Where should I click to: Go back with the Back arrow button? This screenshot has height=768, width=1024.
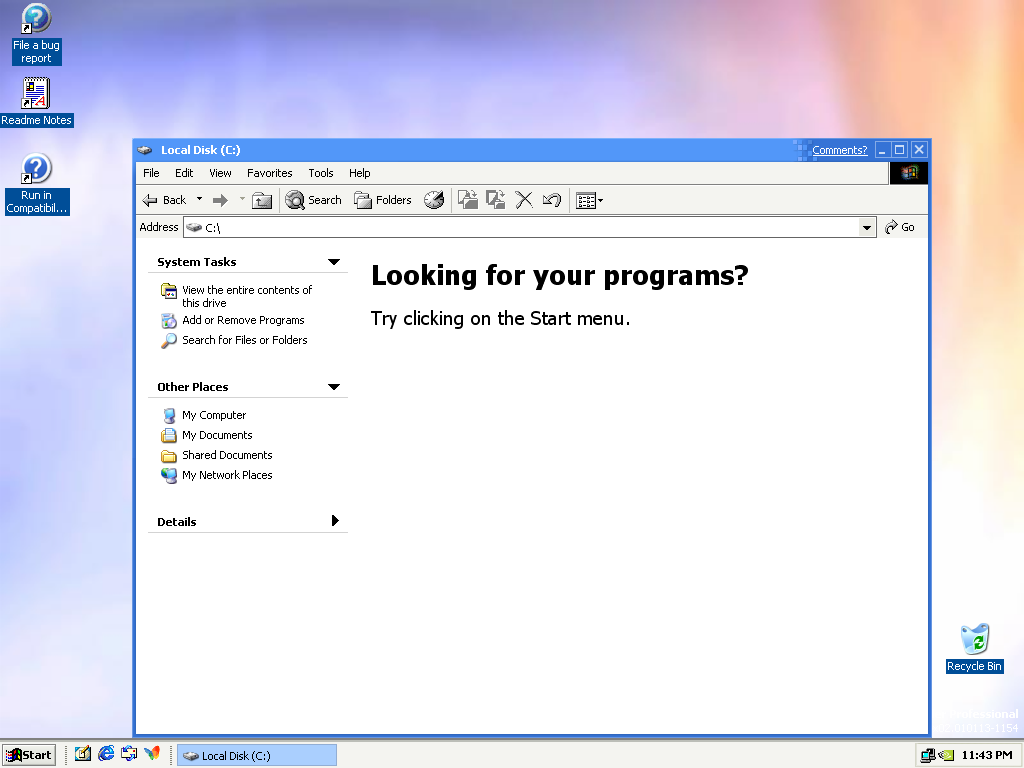[165, 200]
